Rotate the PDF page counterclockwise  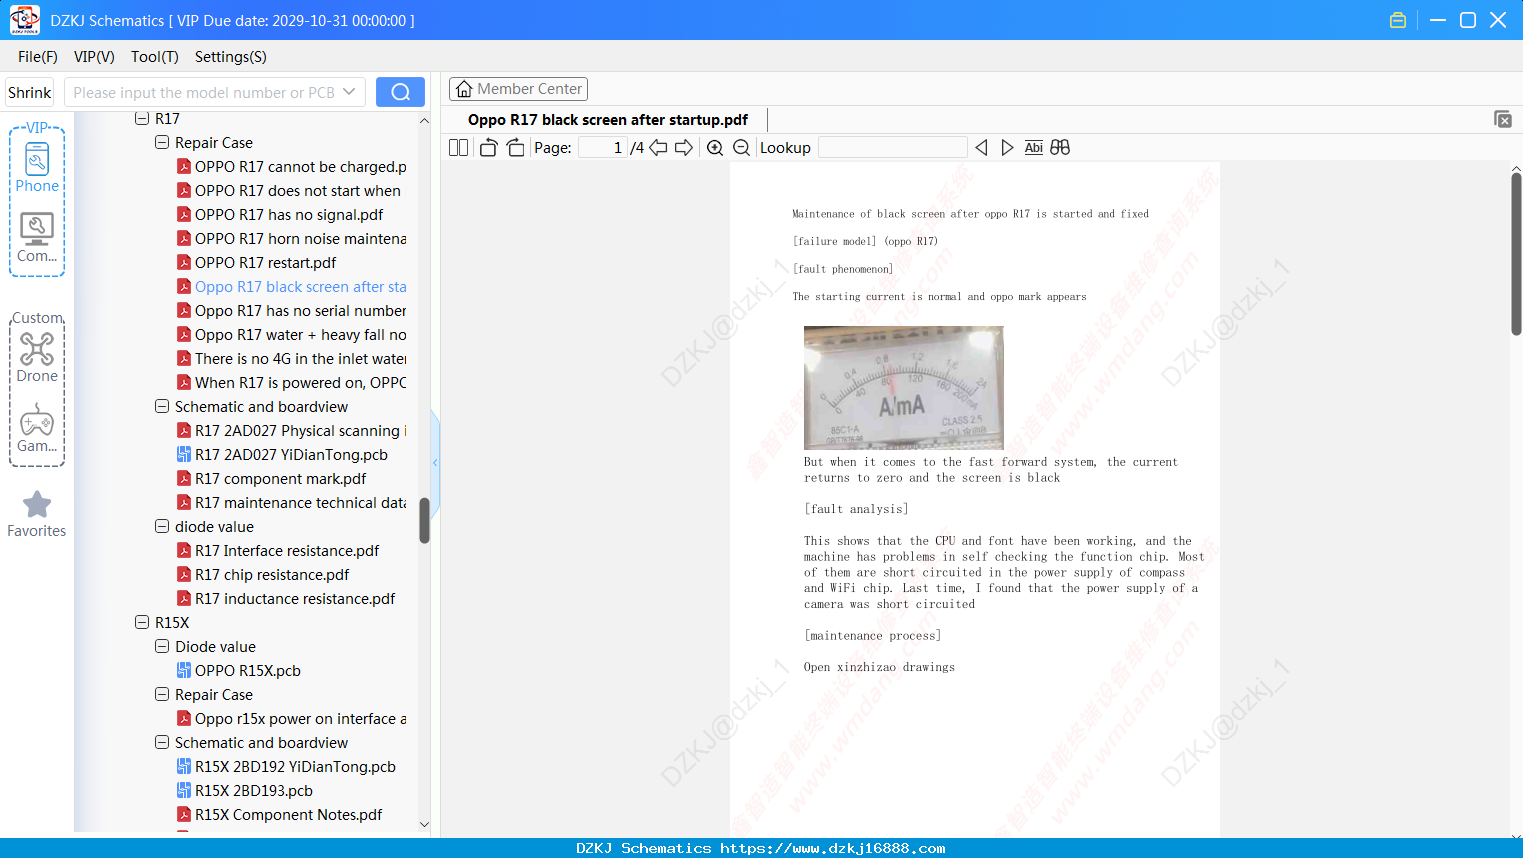[488, 148]
